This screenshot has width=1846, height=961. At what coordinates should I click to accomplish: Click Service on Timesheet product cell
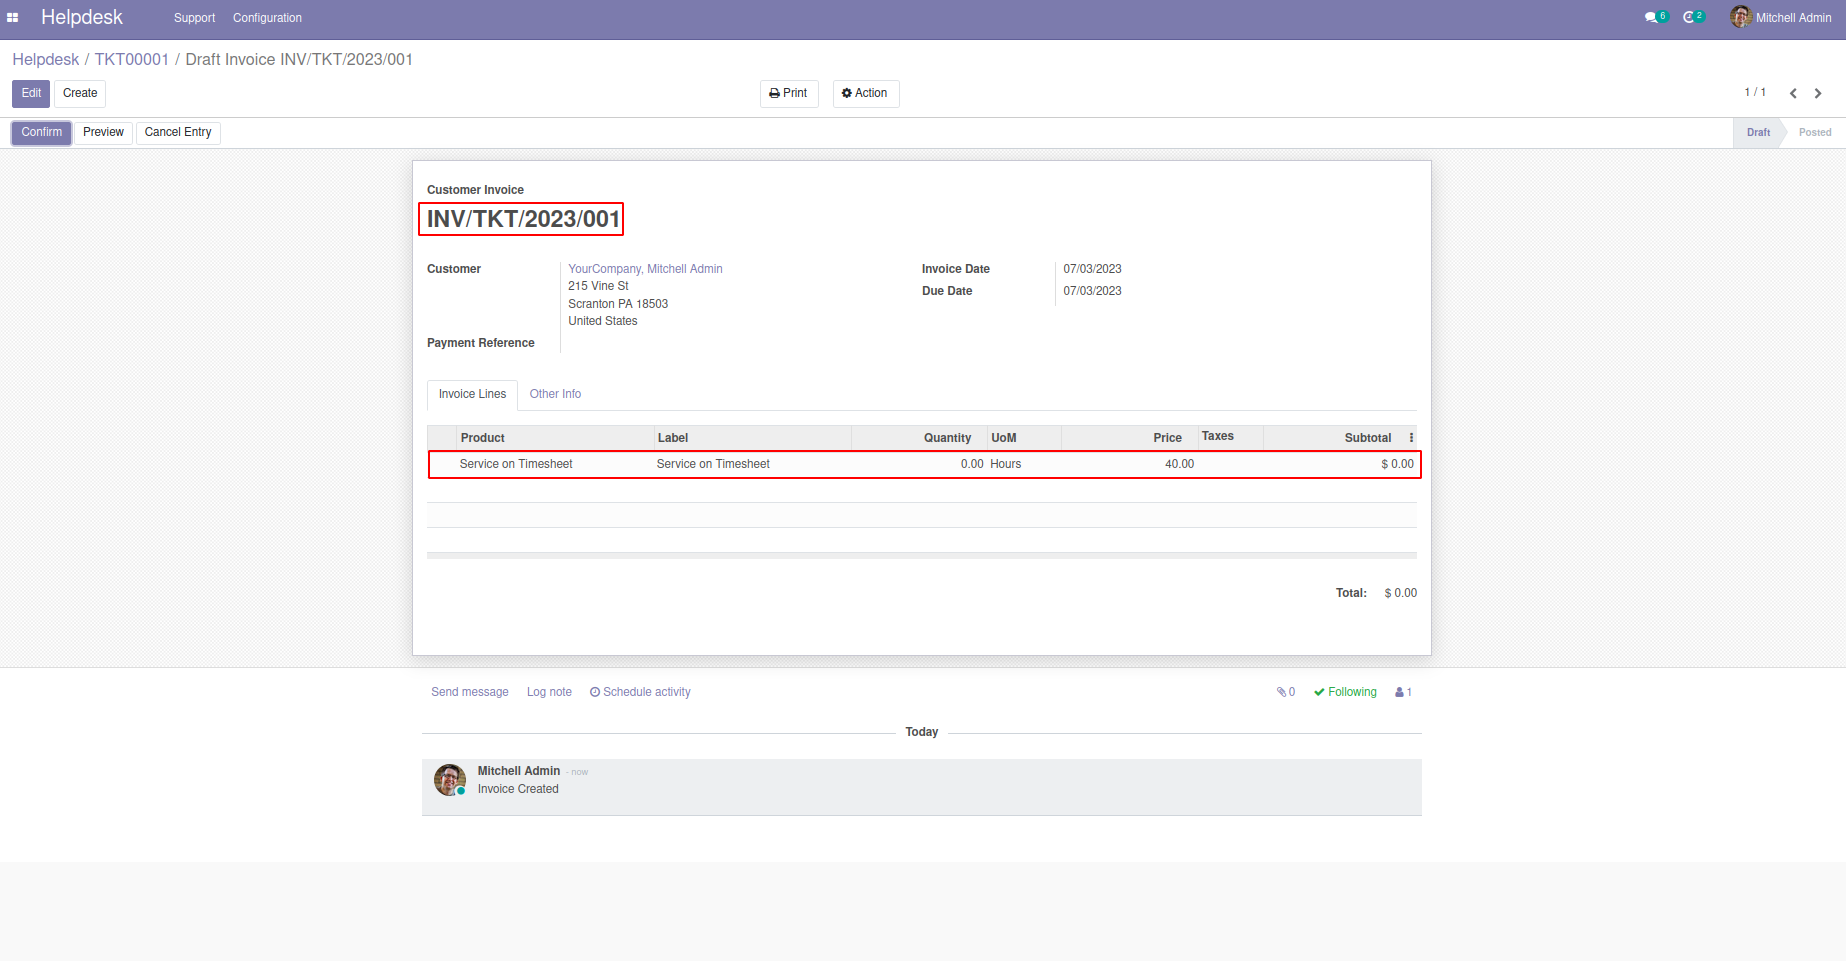pyautogui.click(x=555, y=464)
